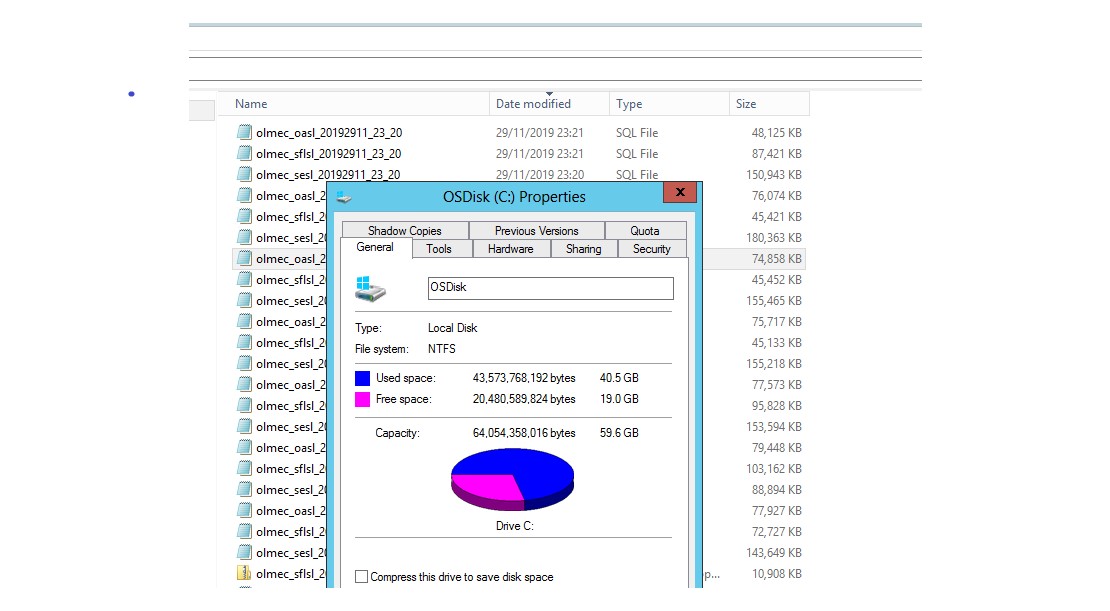Select the file icon in the 153,594 KB row
This screenshot has height=611, width=1110.
(244, 426)
